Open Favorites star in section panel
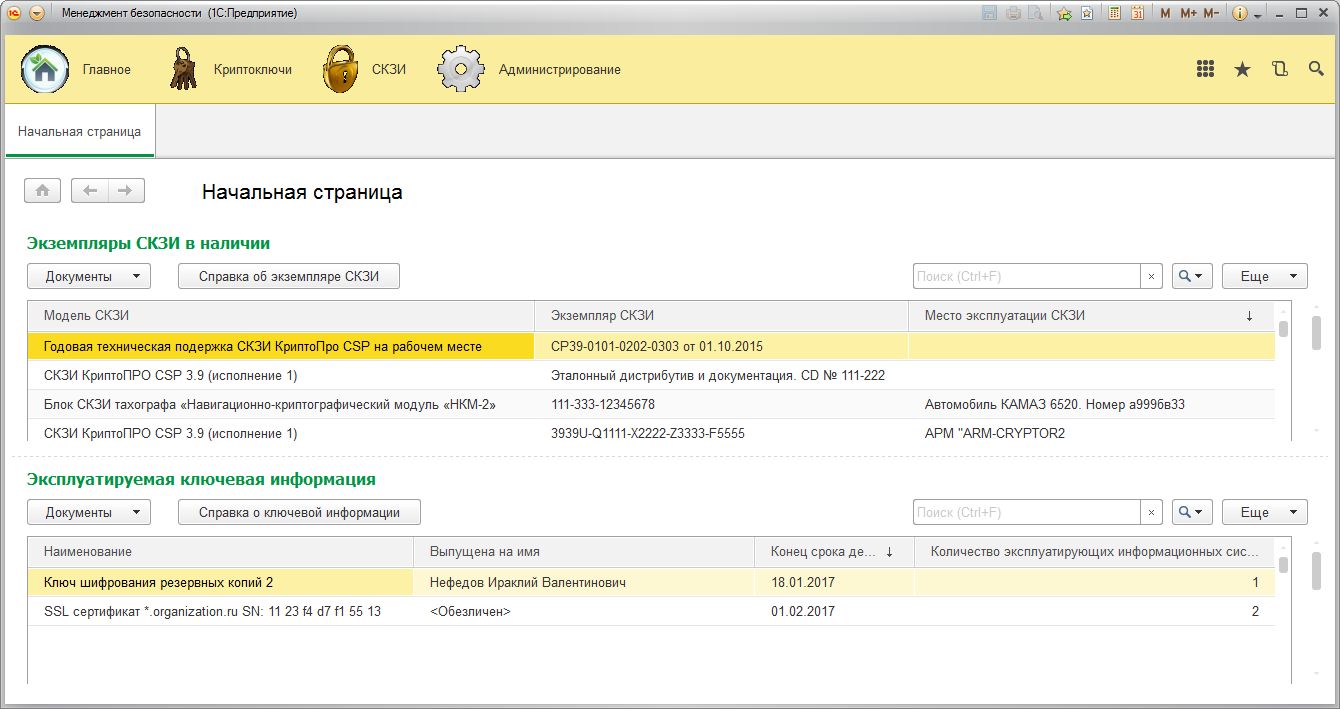The image size is (1340, 709). pyautogui.click(x=1242, y=69)
